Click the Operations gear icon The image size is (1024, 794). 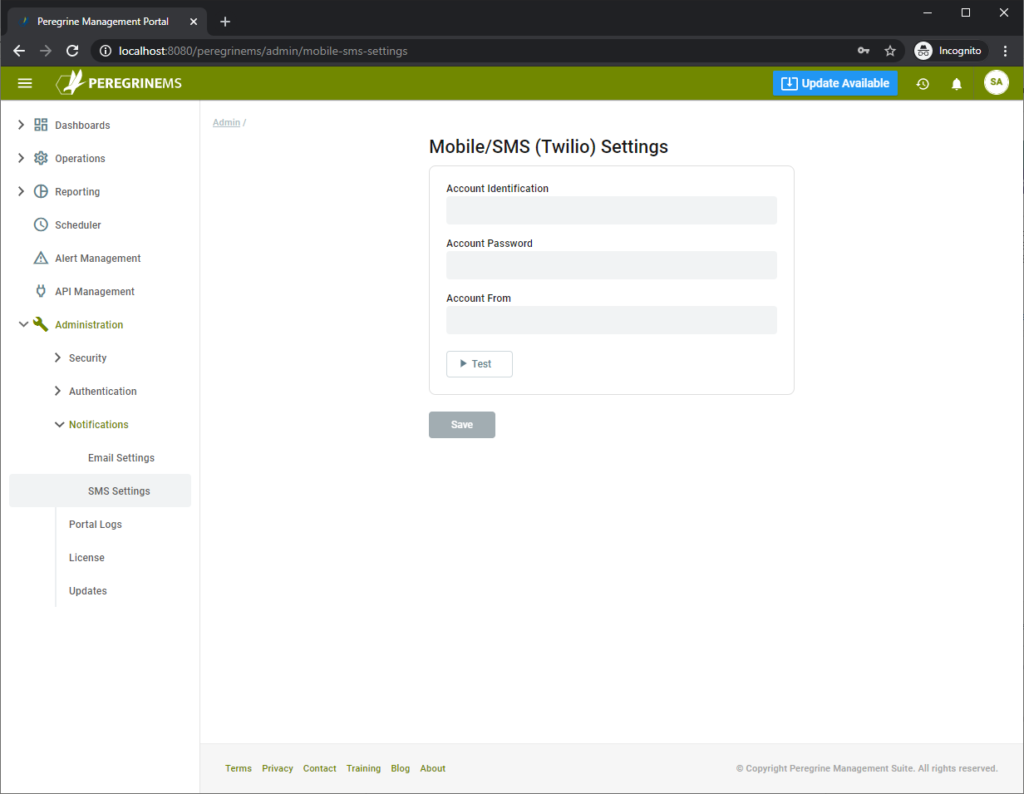[40, 158]
